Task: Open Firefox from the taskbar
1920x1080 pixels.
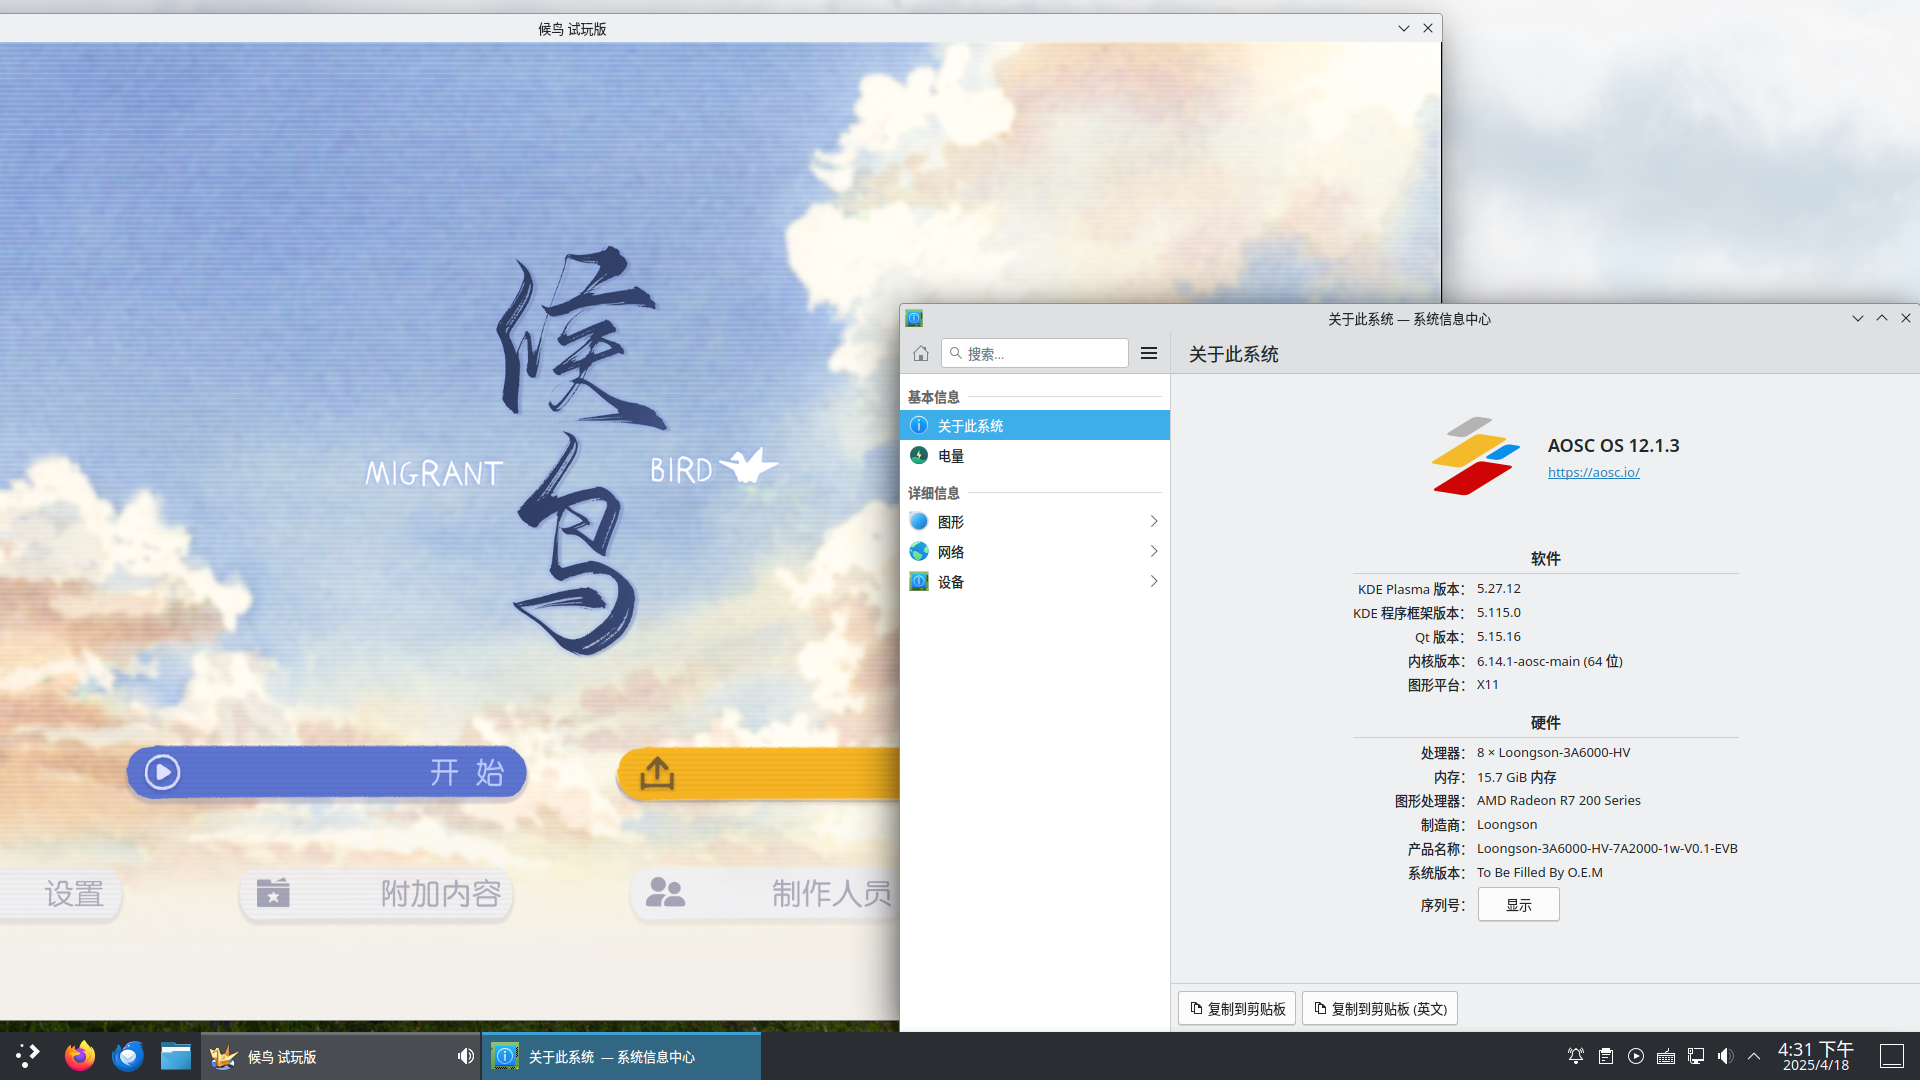Action: coord(80,1056)
